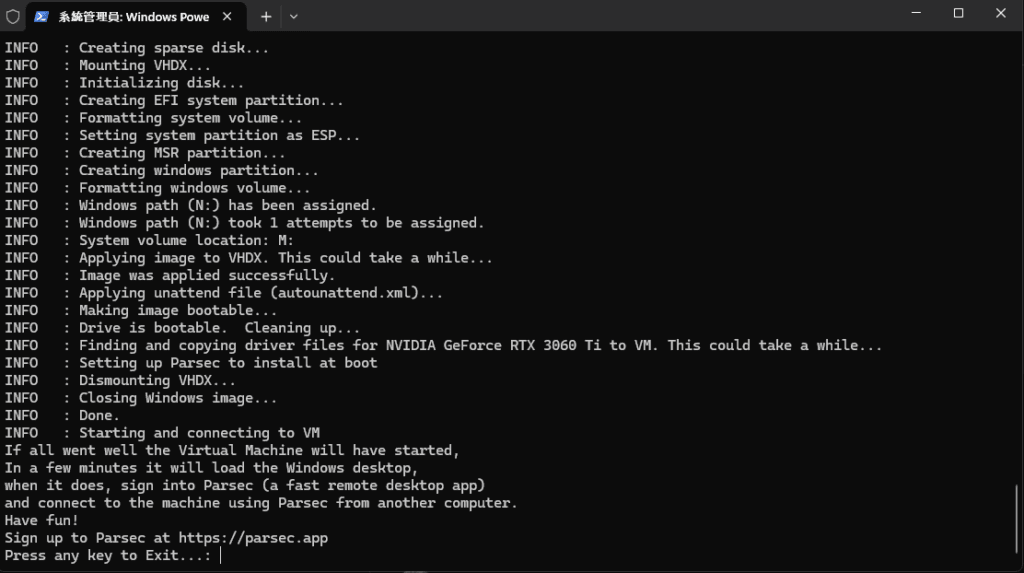Image resolution: width=1024 pixels, height=573 pixels.
Task: Click the "Dismounting VHDX..." log line
Action: click(157, 380)
